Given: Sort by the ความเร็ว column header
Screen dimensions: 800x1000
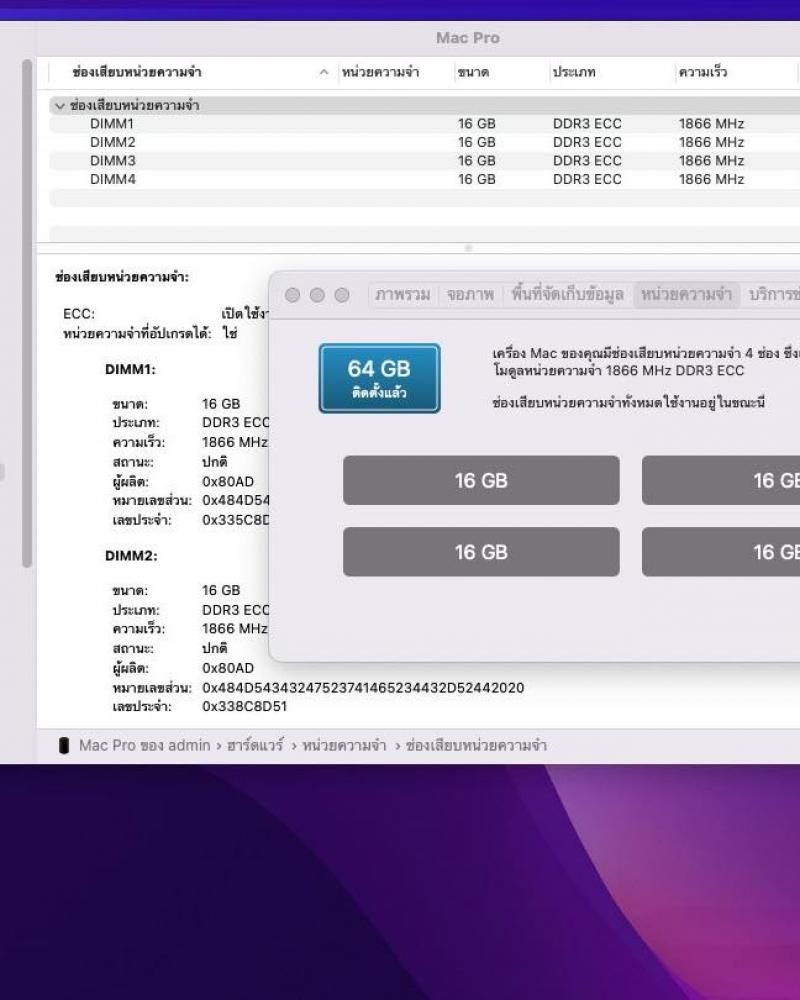Looking at the screenshot, I should pyautogui.click(x=702, y=72).
